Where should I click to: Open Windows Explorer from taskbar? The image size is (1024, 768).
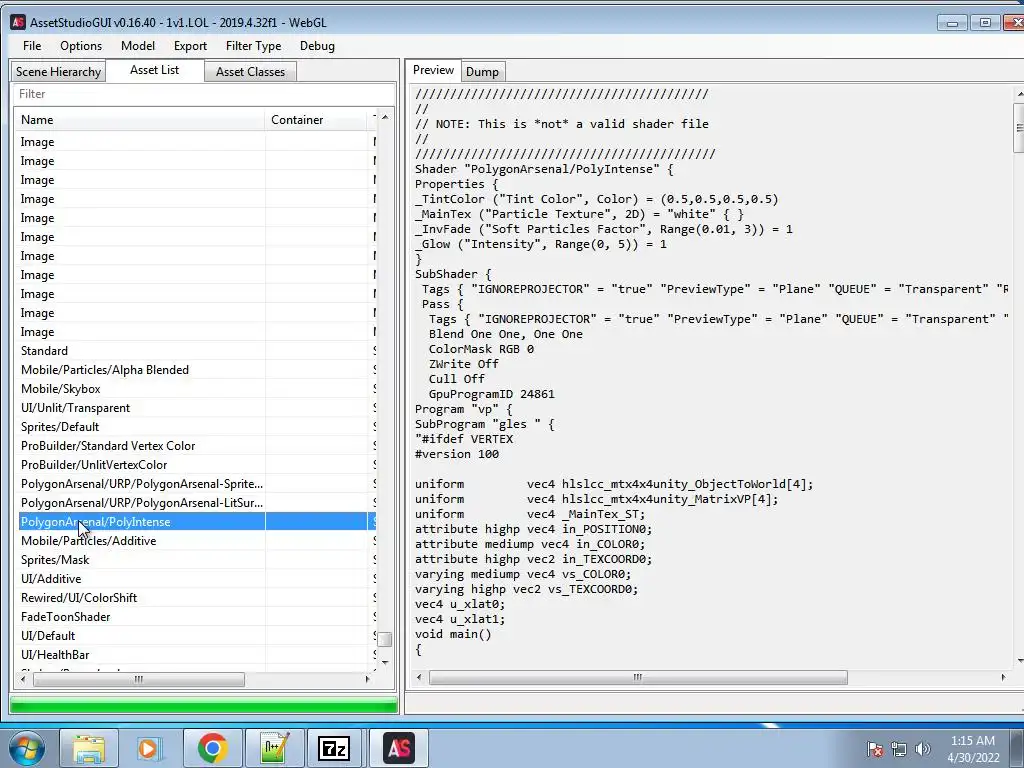(x=89, y=748)
